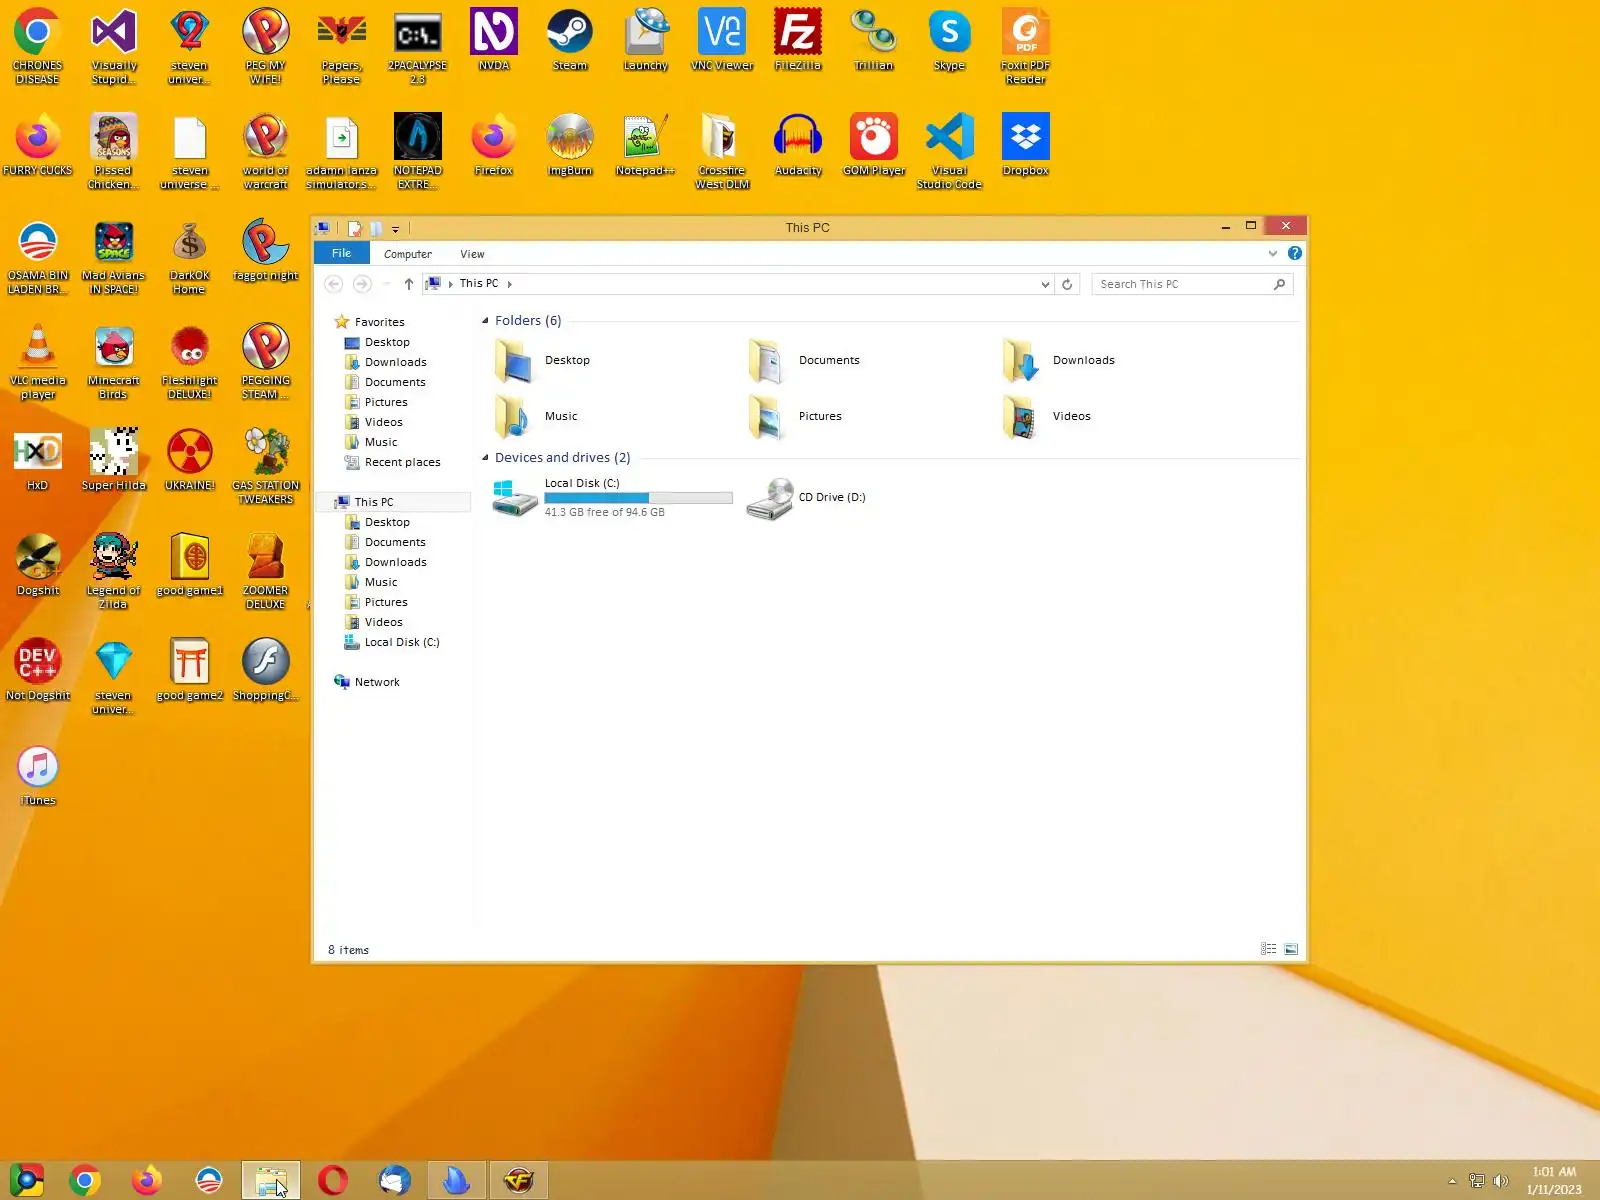This screenshot has height=1200, width=1600.
Task: Select the NVDA desktop shortcut
Action: [x=494, y=40]
